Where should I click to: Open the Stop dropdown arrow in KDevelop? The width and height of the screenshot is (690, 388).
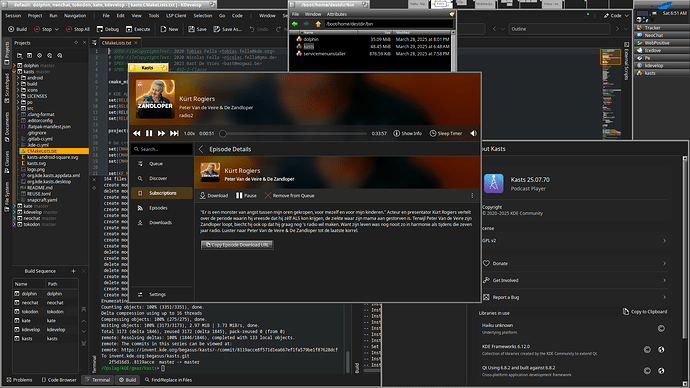pyautogui.click(x=56, y=29)
